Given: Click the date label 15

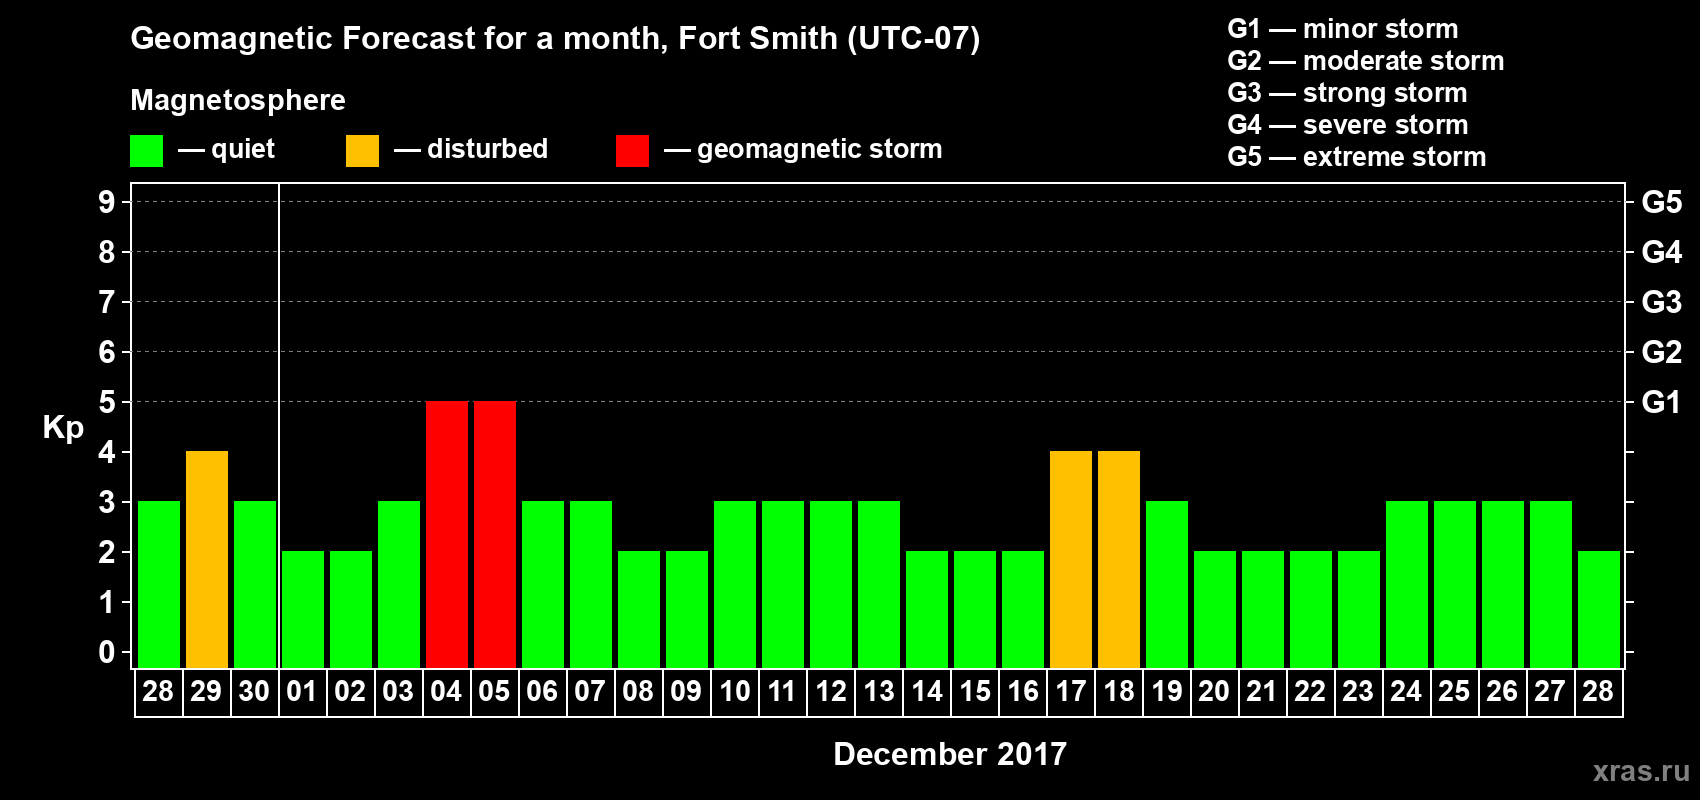Looking at the screenshot, I should (x=975, y=692).
